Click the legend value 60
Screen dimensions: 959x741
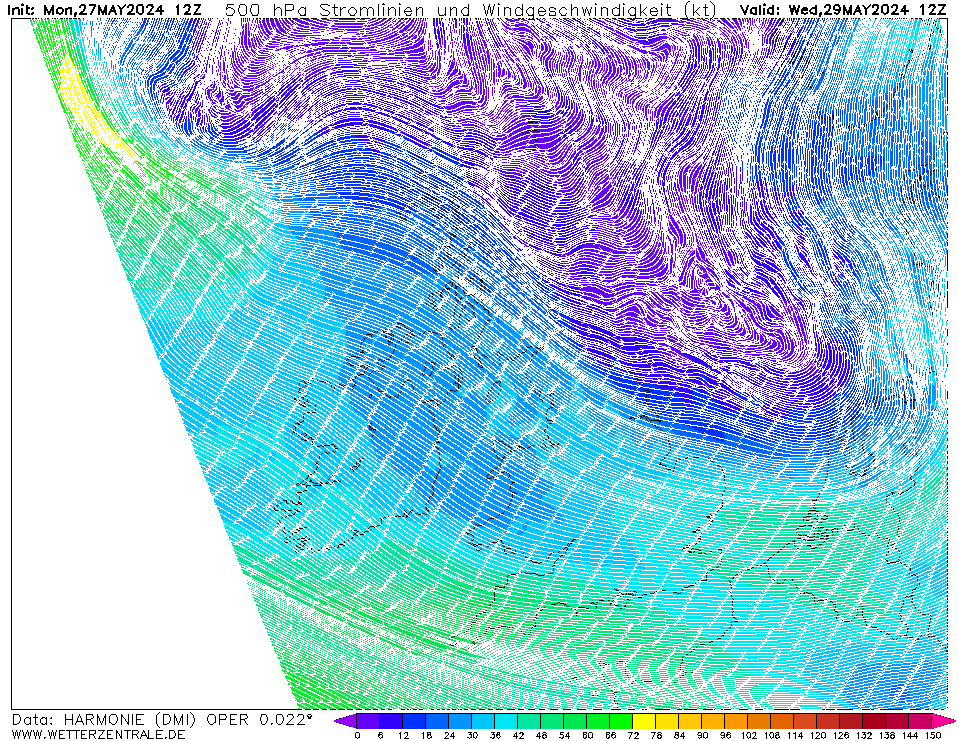588,735
